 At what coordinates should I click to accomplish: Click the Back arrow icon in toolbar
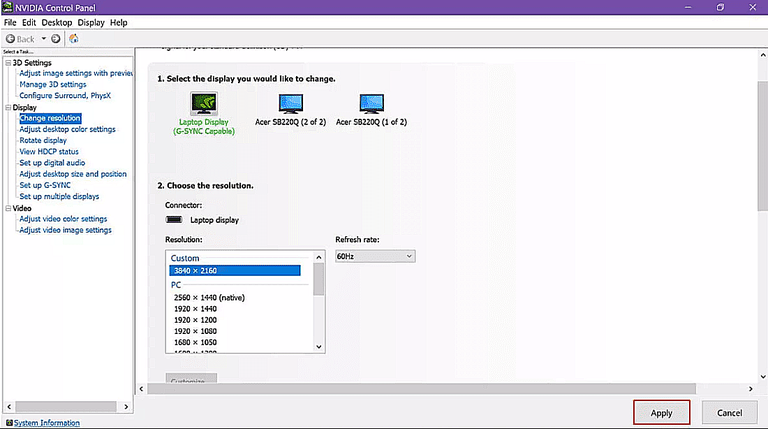[x=10, y=39]
